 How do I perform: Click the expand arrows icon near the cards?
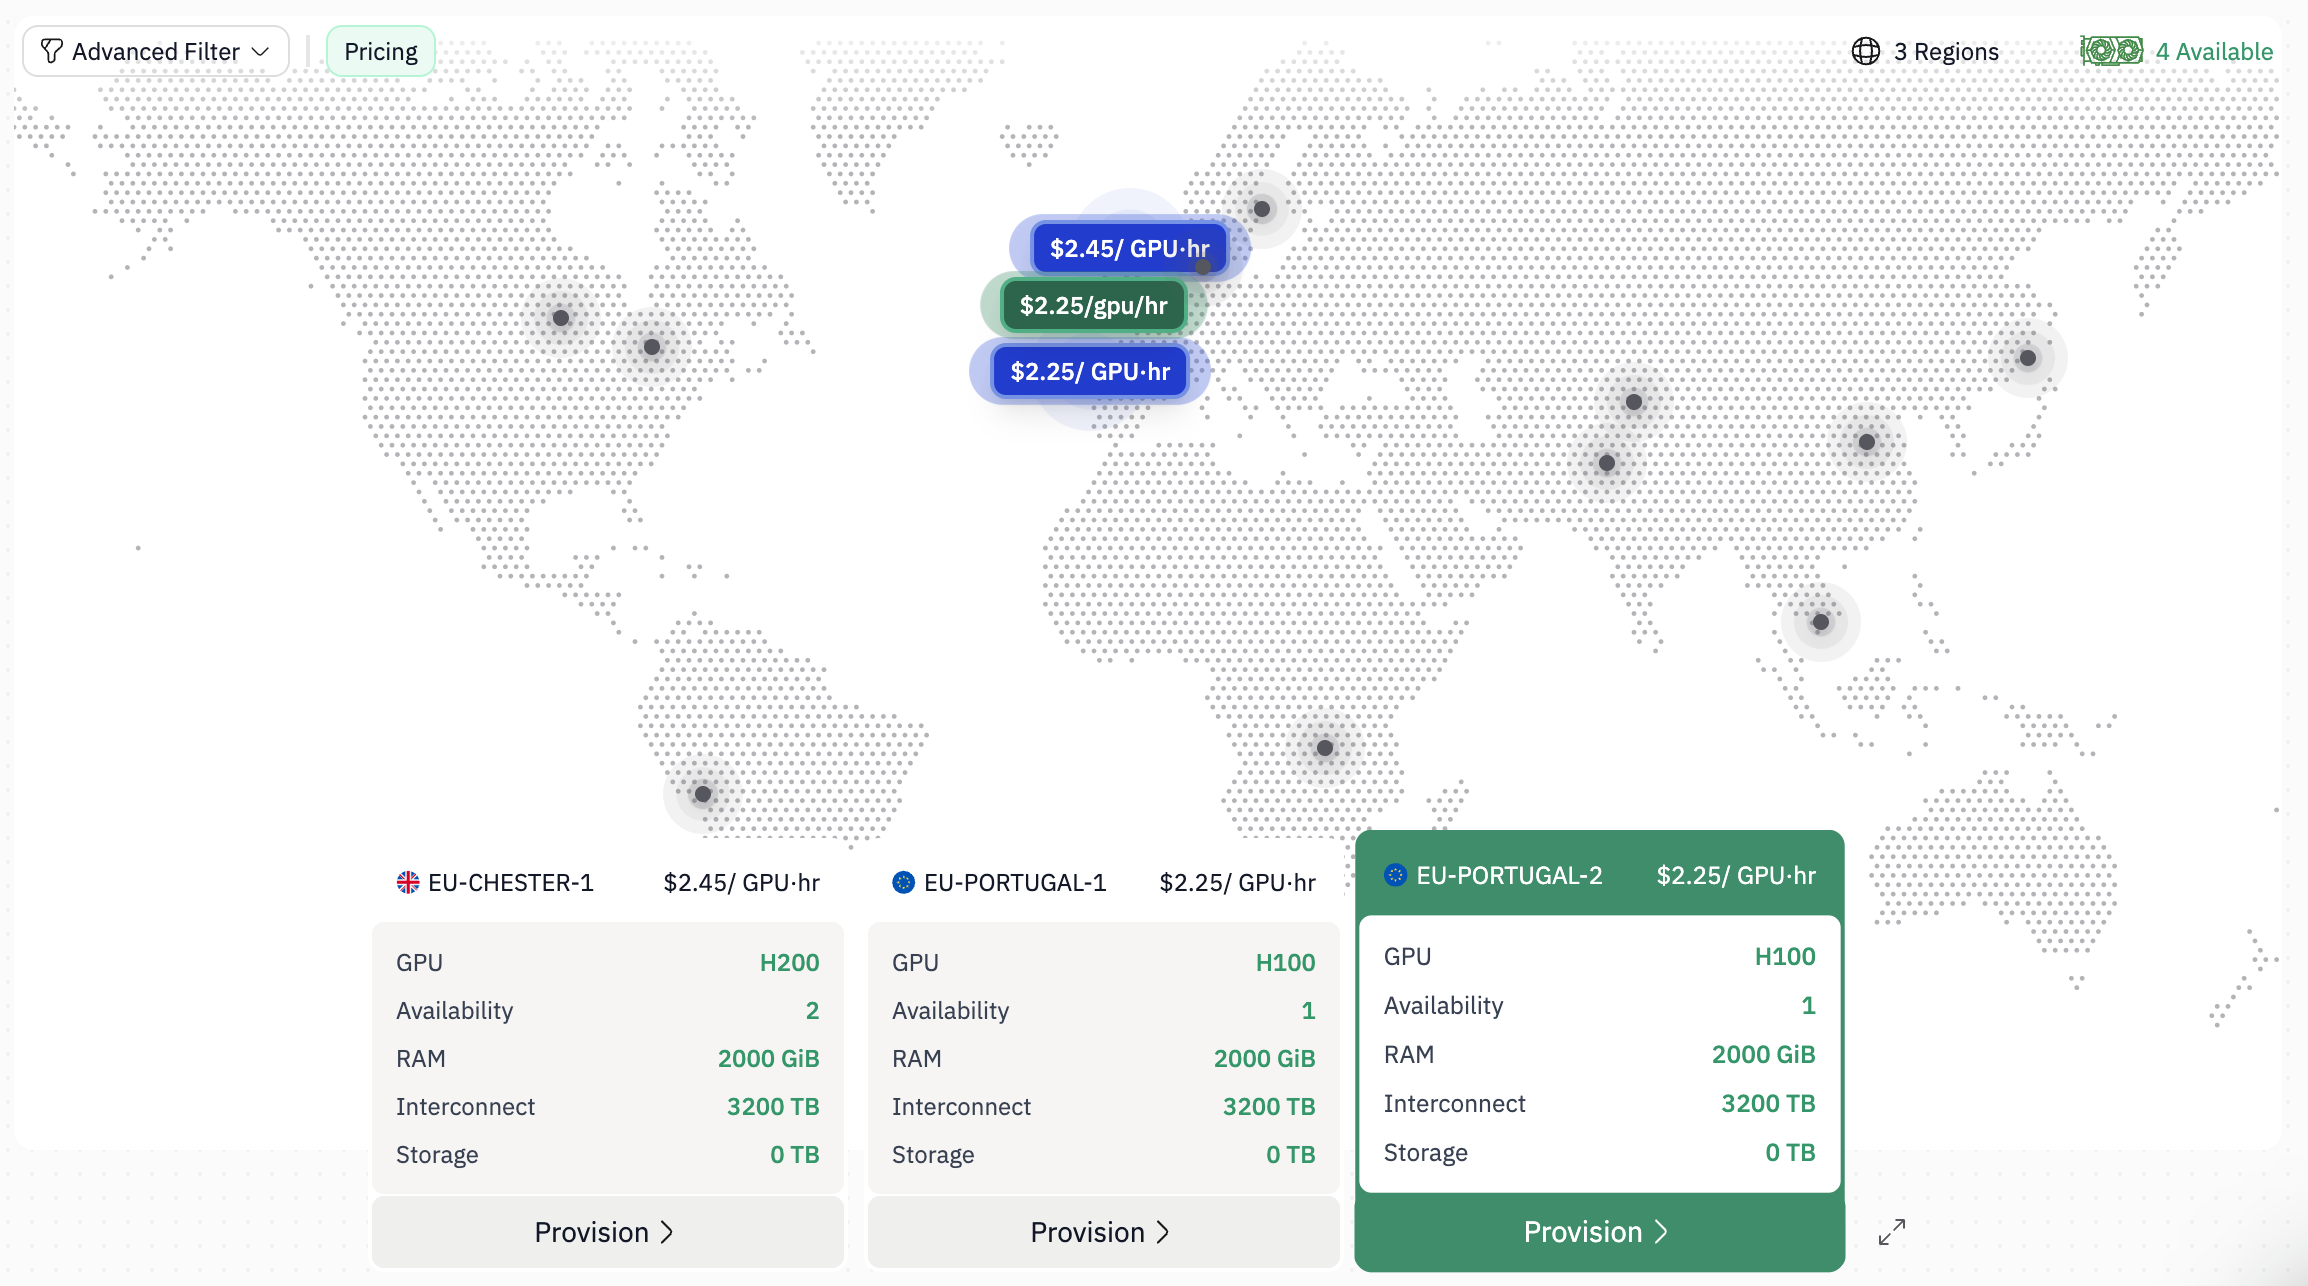point(1891,1231)
